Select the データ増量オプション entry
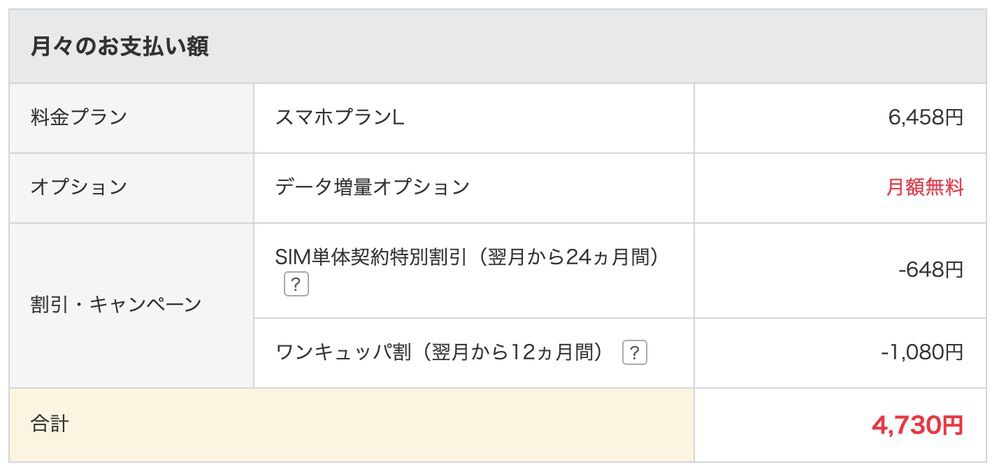This screenshot has width=1000, height=474. (372, 187)
